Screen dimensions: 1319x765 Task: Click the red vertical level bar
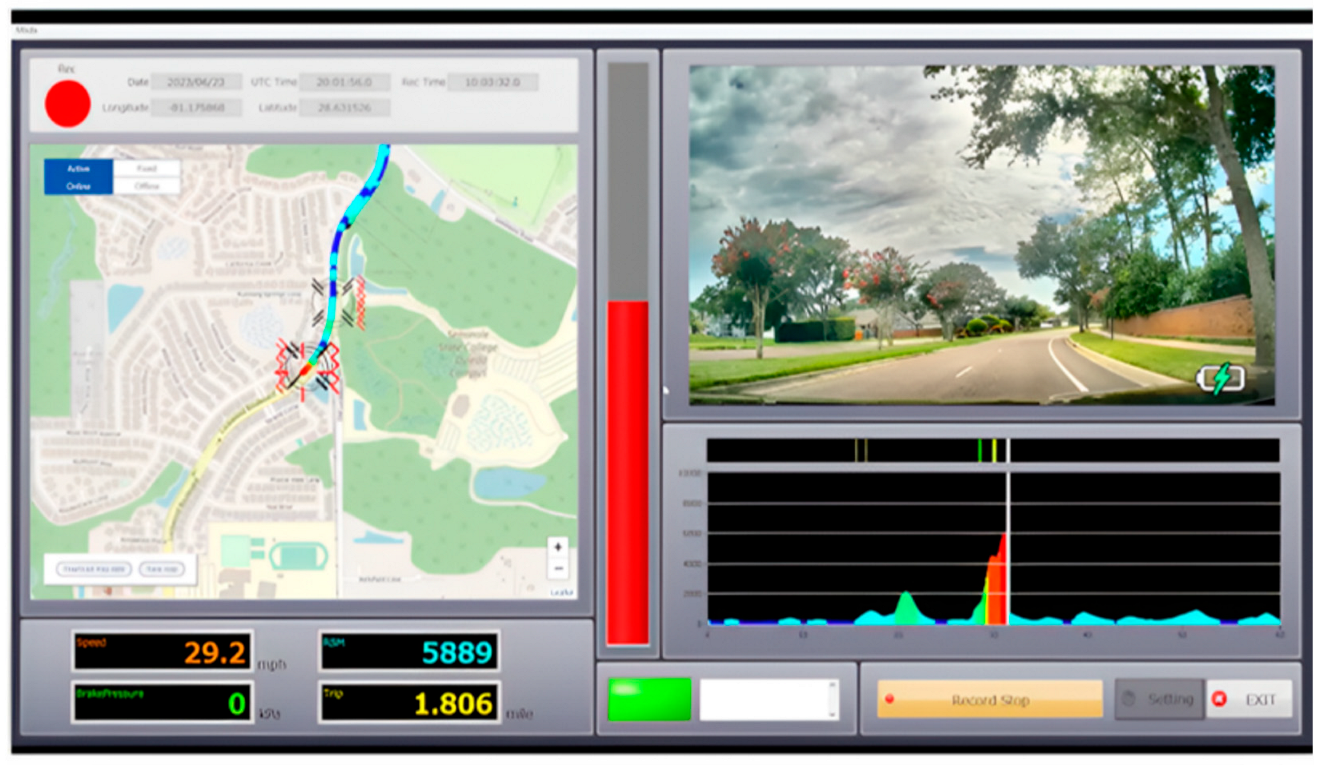pos(628,472)
